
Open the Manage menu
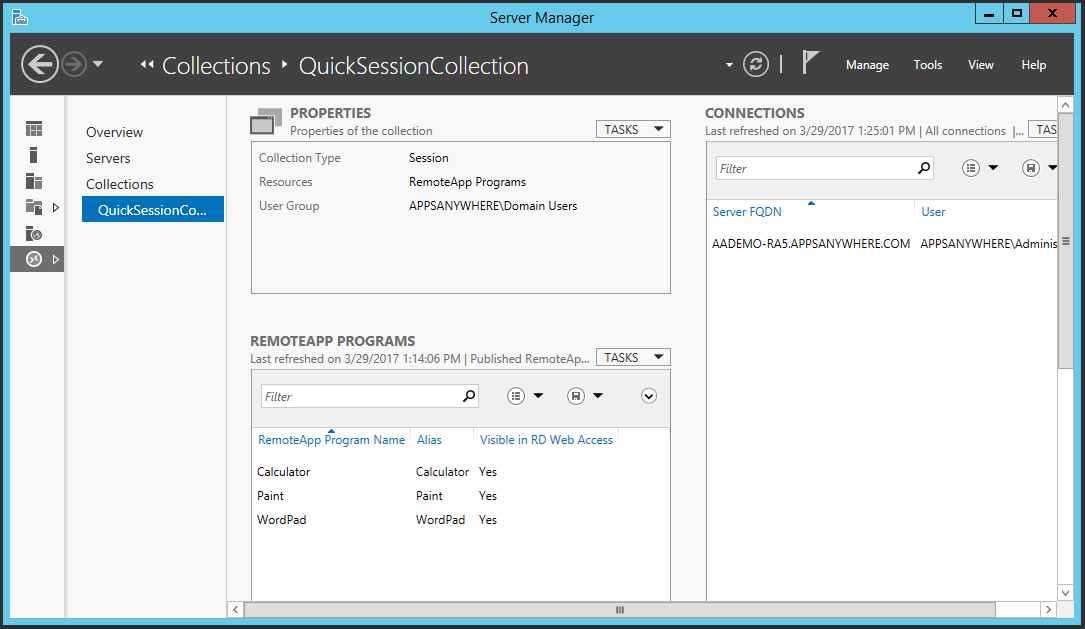point(867,65)
